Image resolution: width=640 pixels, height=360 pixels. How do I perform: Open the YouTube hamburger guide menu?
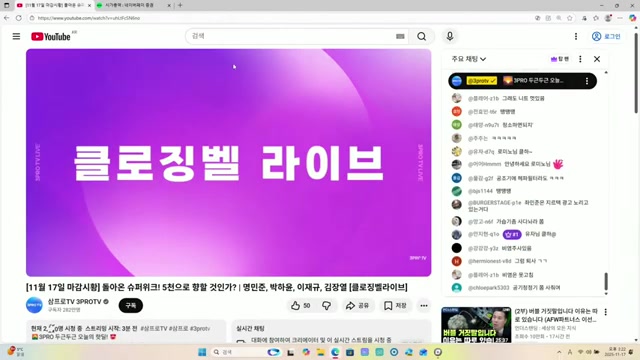16,36
